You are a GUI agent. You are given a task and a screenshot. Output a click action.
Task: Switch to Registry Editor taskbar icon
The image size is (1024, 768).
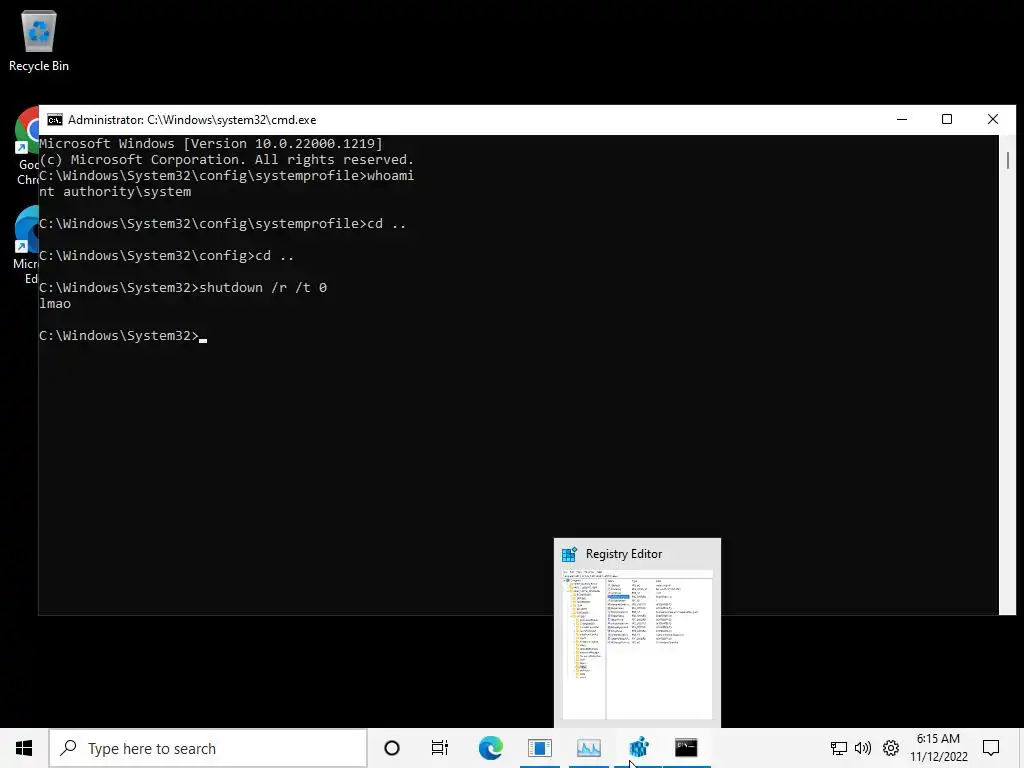(x=638, y=748)
